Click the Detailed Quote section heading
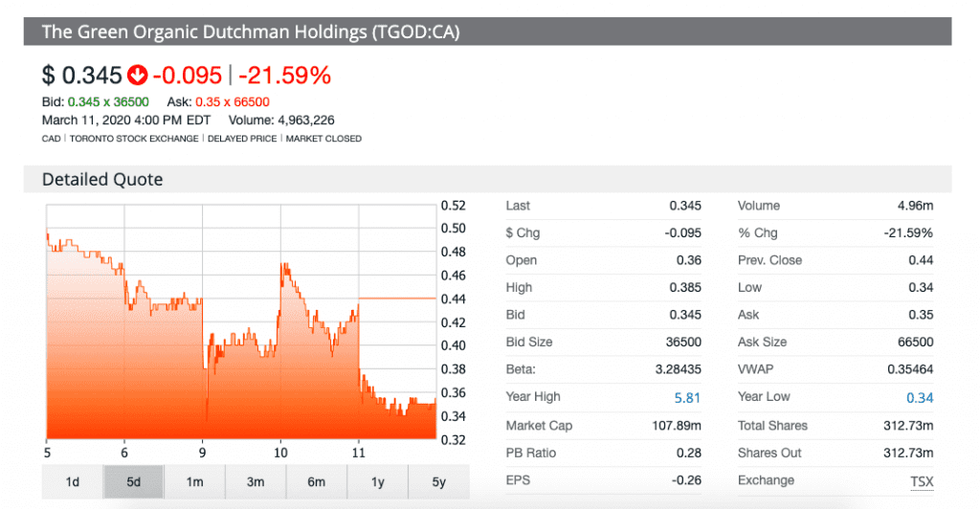 pyautogui.click(x=102, y=180)
